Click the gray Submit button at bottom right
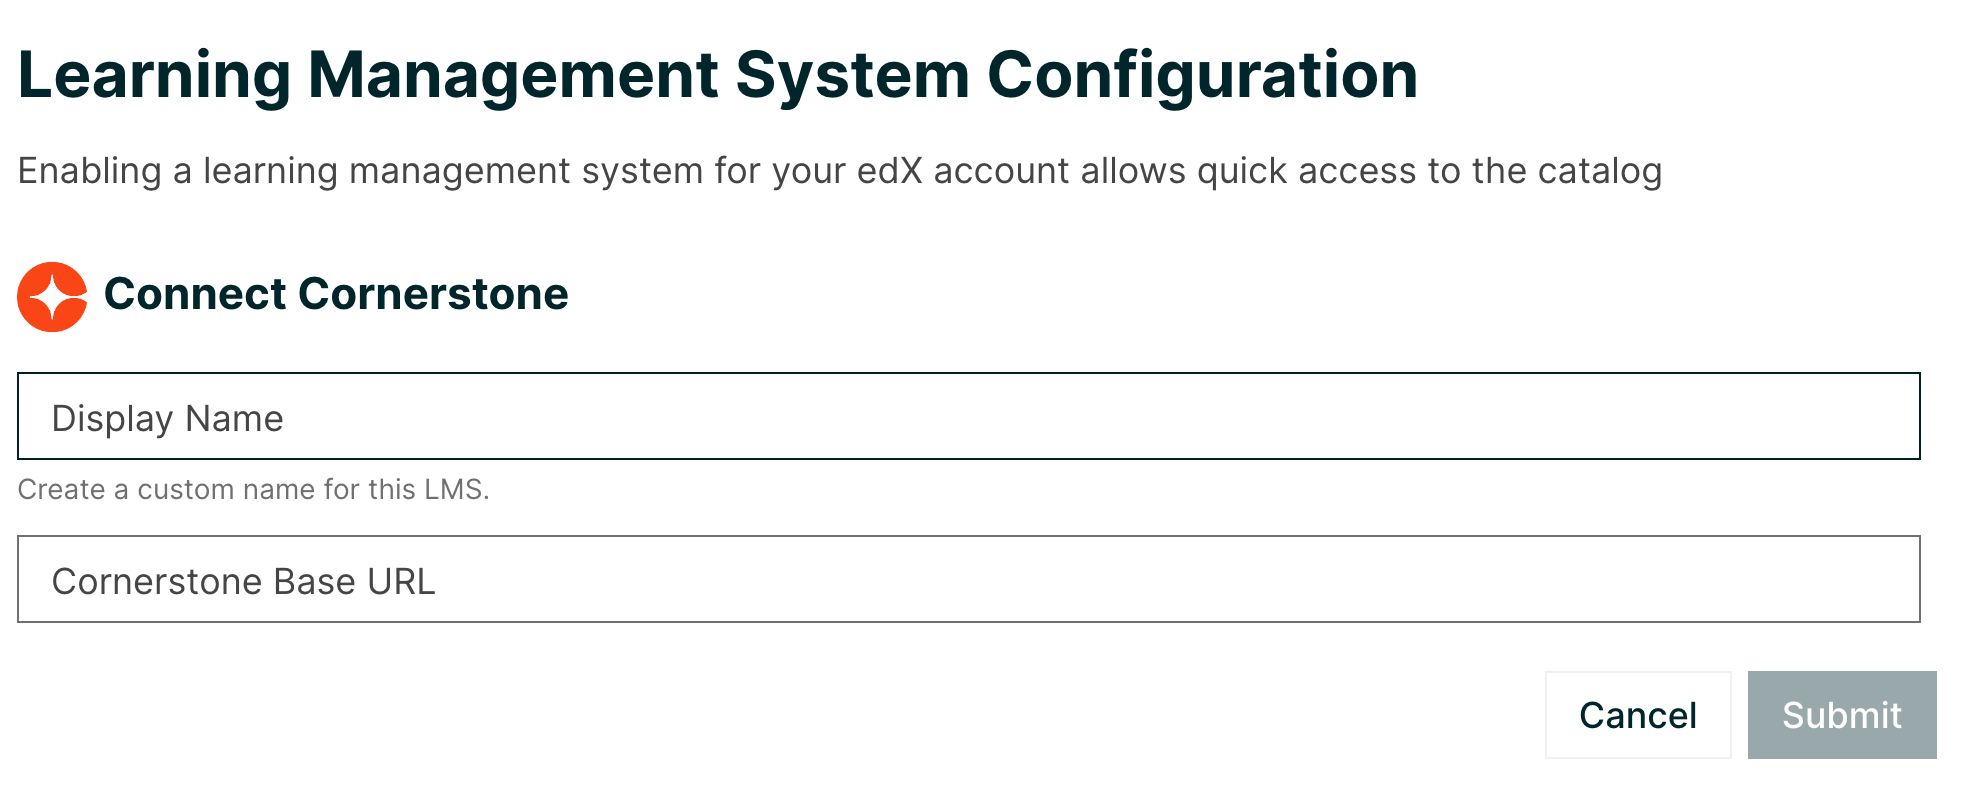This screenshot has width=1984, height=796. click(x=1840, y=715)
